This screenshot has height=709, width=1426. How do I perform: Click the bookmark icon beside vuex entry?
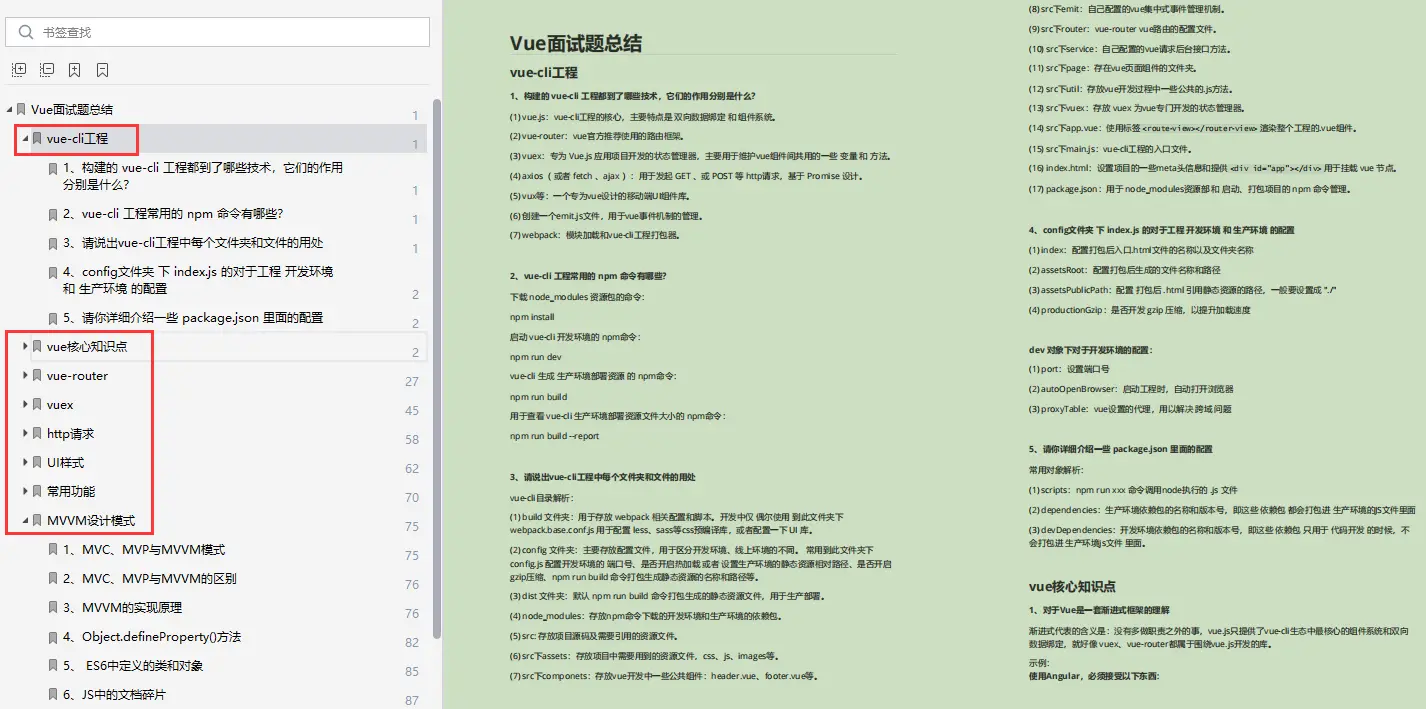pos(35,406)
